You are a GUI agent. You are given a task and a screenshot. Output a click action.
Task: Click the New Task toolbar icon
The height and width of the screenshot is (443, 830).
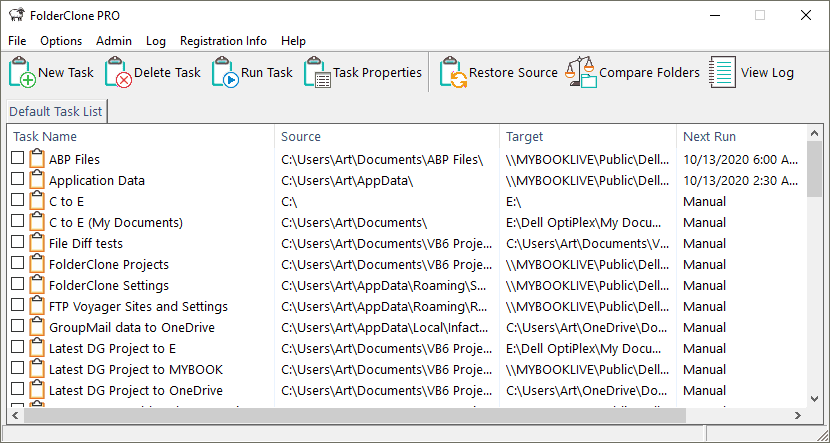(x=22, y=72)
